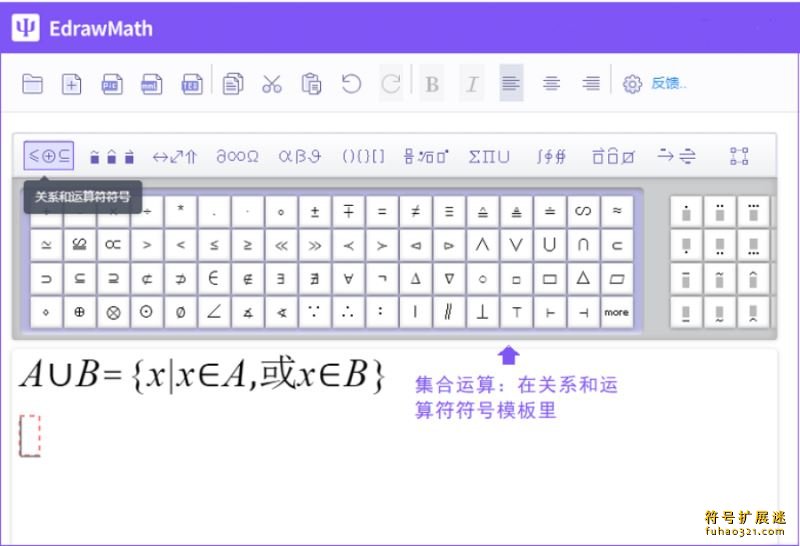Insert the bar above accent
This screenshot has width=800, height=546.
686,279
